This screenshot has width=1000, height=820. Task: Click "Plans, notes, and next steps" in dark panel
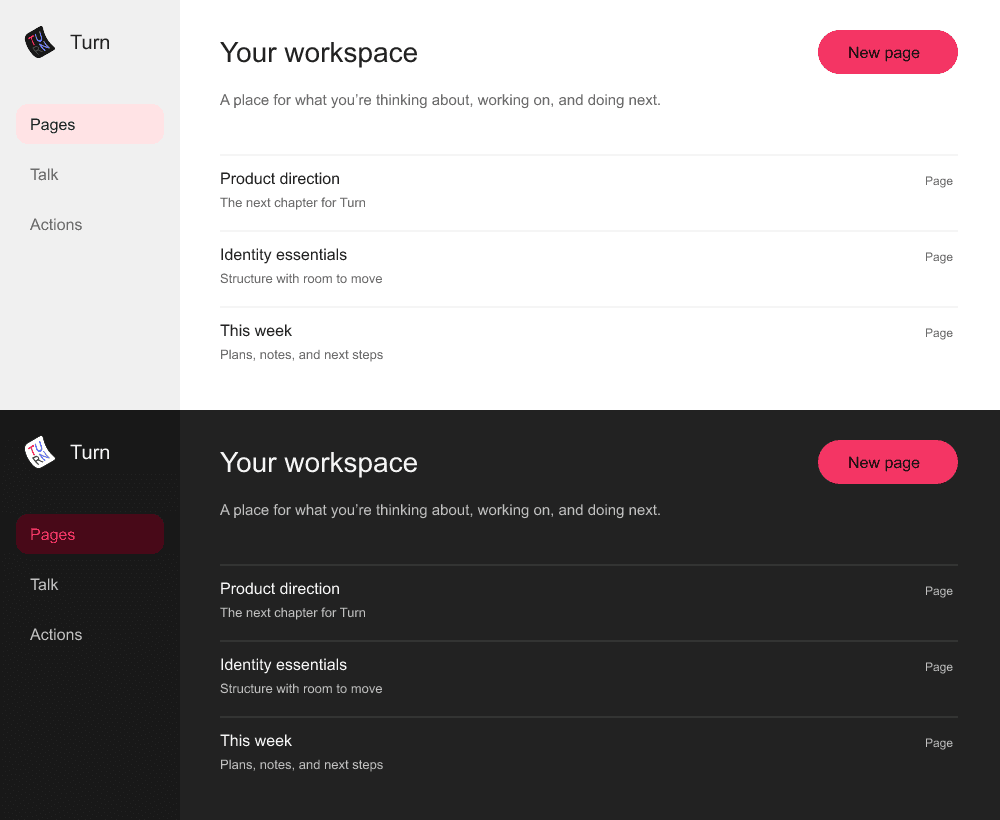302,765
